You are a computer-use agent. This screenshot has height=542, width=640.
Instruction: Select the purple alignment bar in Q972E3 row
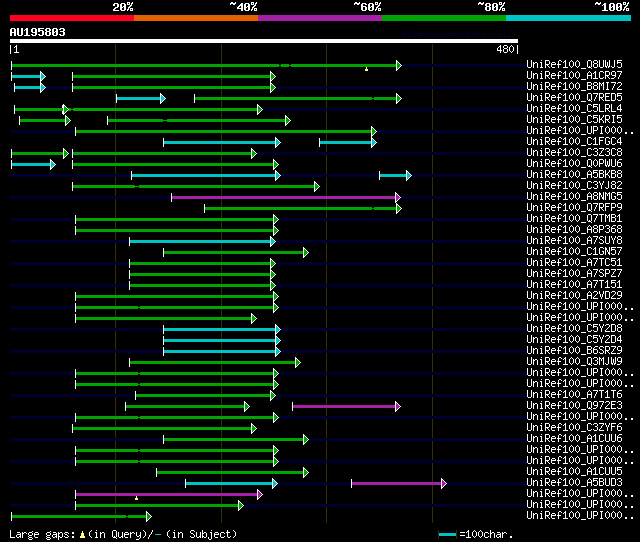[x=347, y=406]
